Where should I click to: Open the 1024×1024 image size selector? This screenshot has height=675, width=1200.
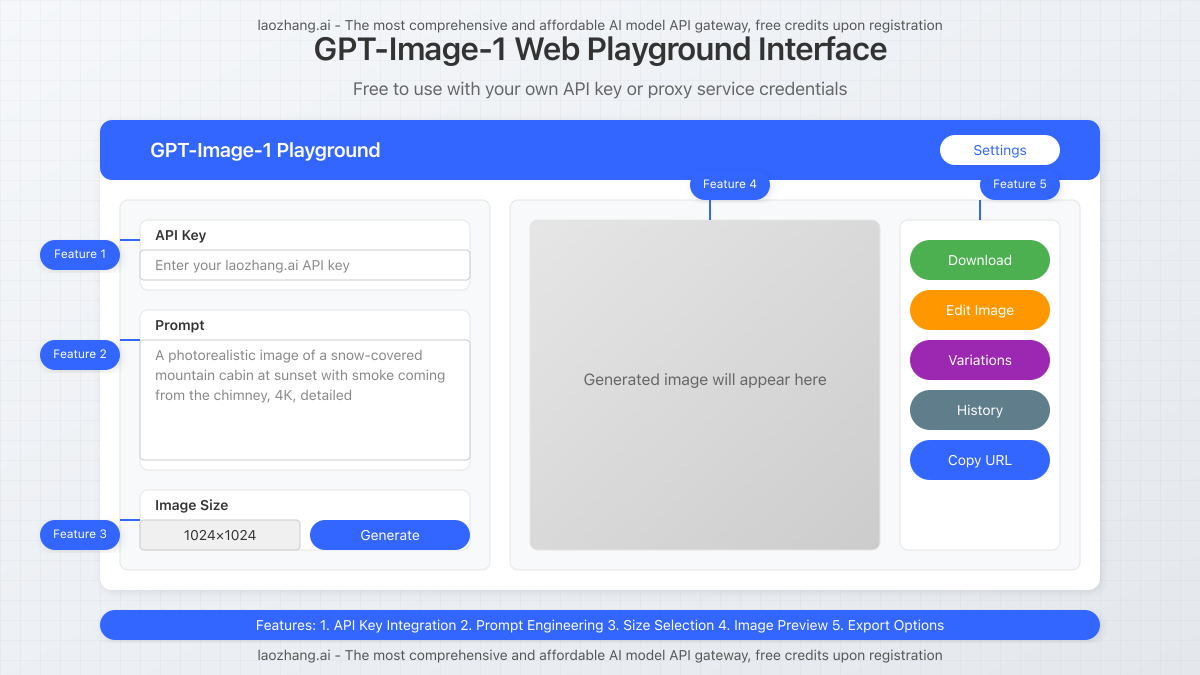pos(220,535)
